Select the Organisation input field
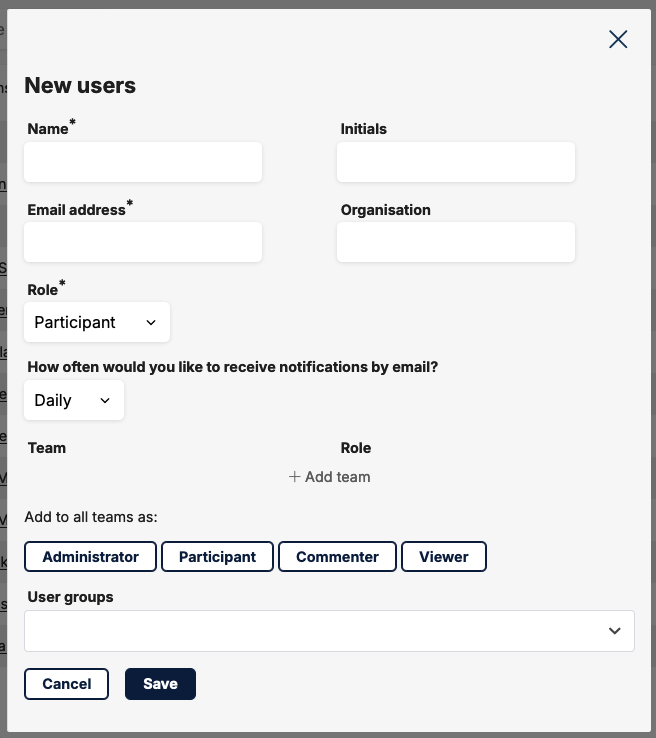The width and height of the screenshot is (656, 738). click(x=456, y=242)
